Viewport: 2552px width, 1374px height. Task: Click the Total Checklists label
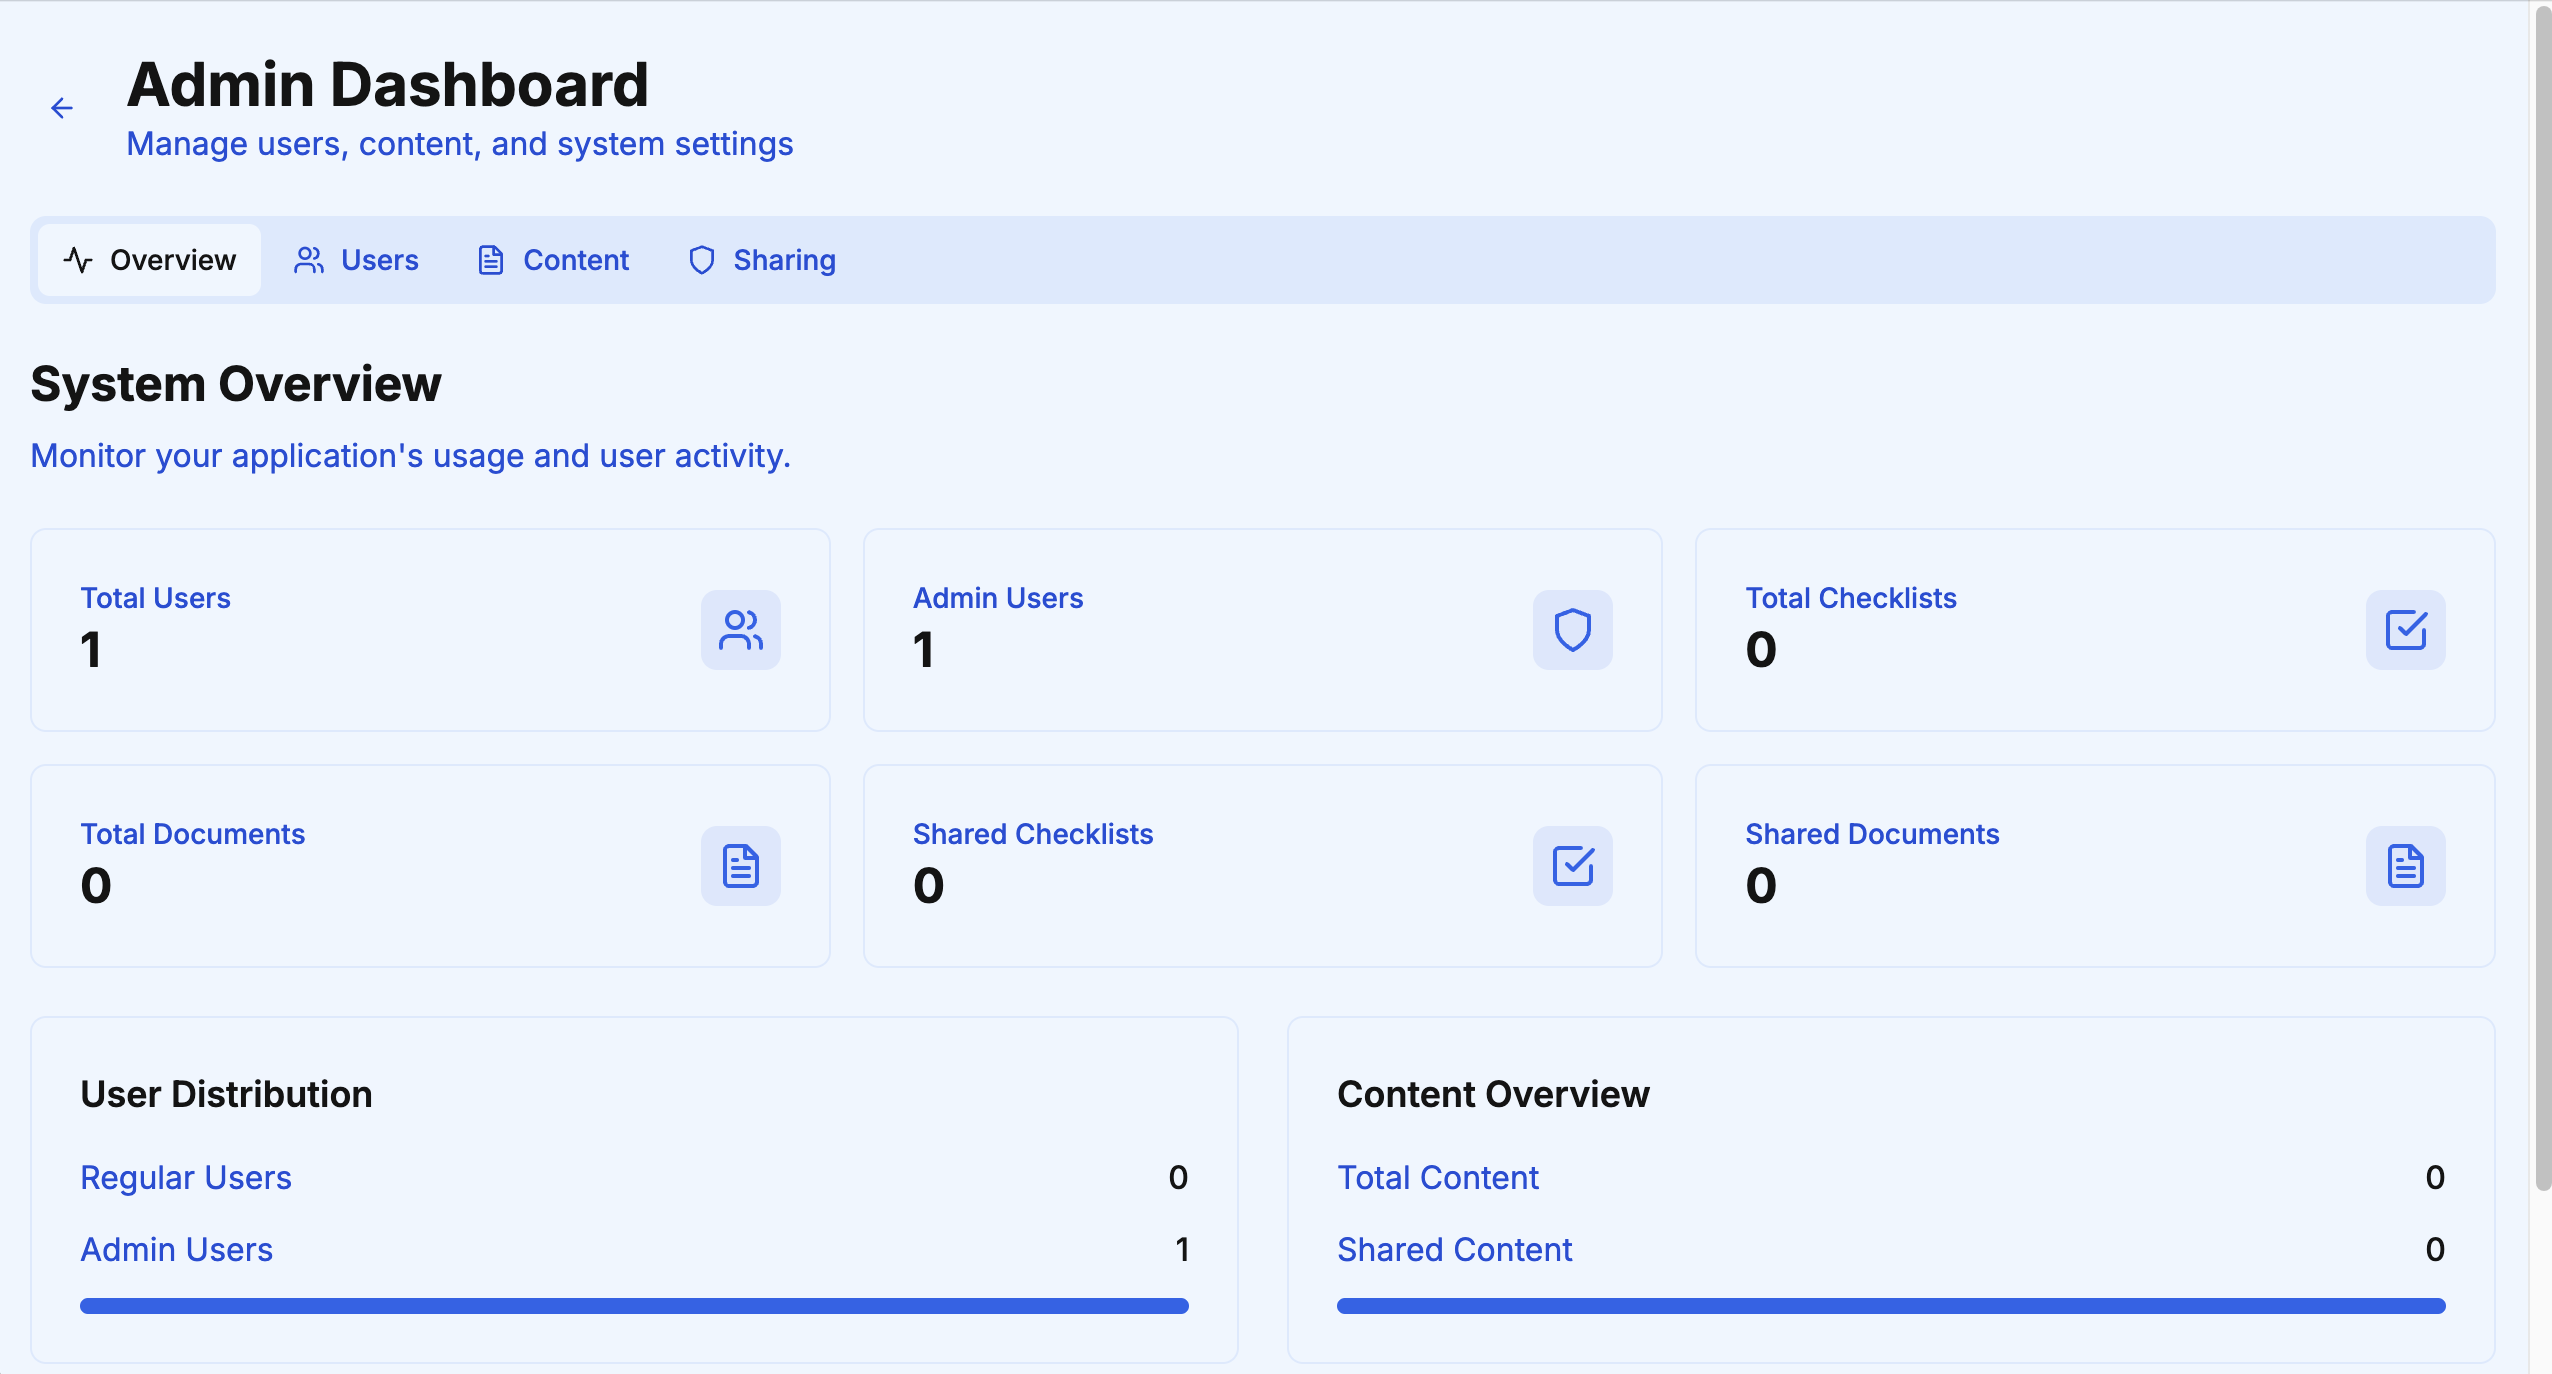tap(1851, 598)
